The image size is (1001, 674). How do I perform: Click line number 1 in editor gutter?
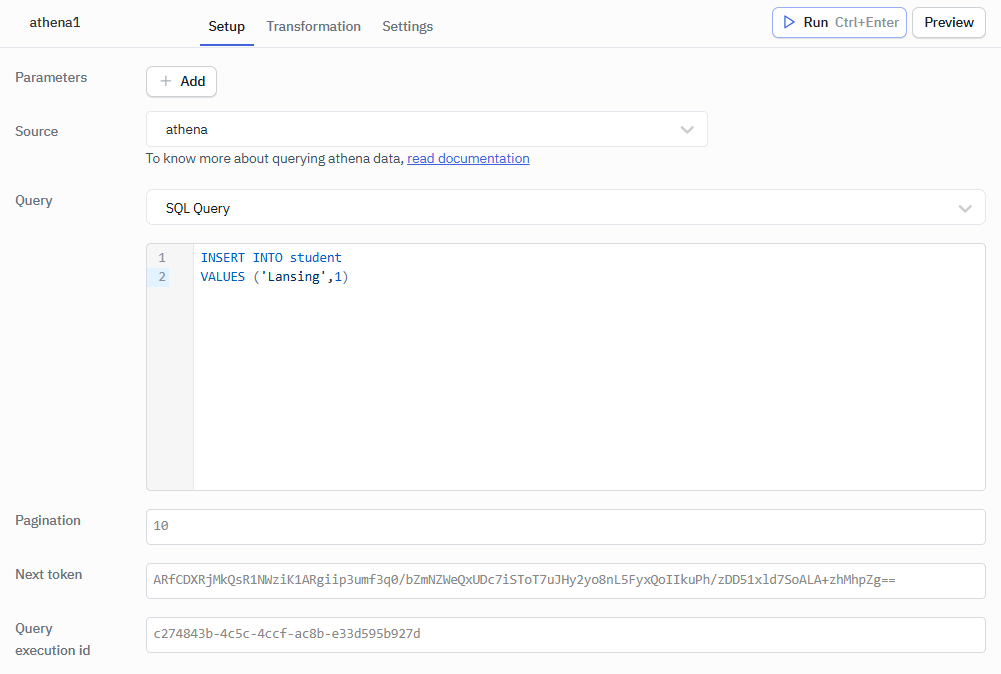(x=162, y=257)
